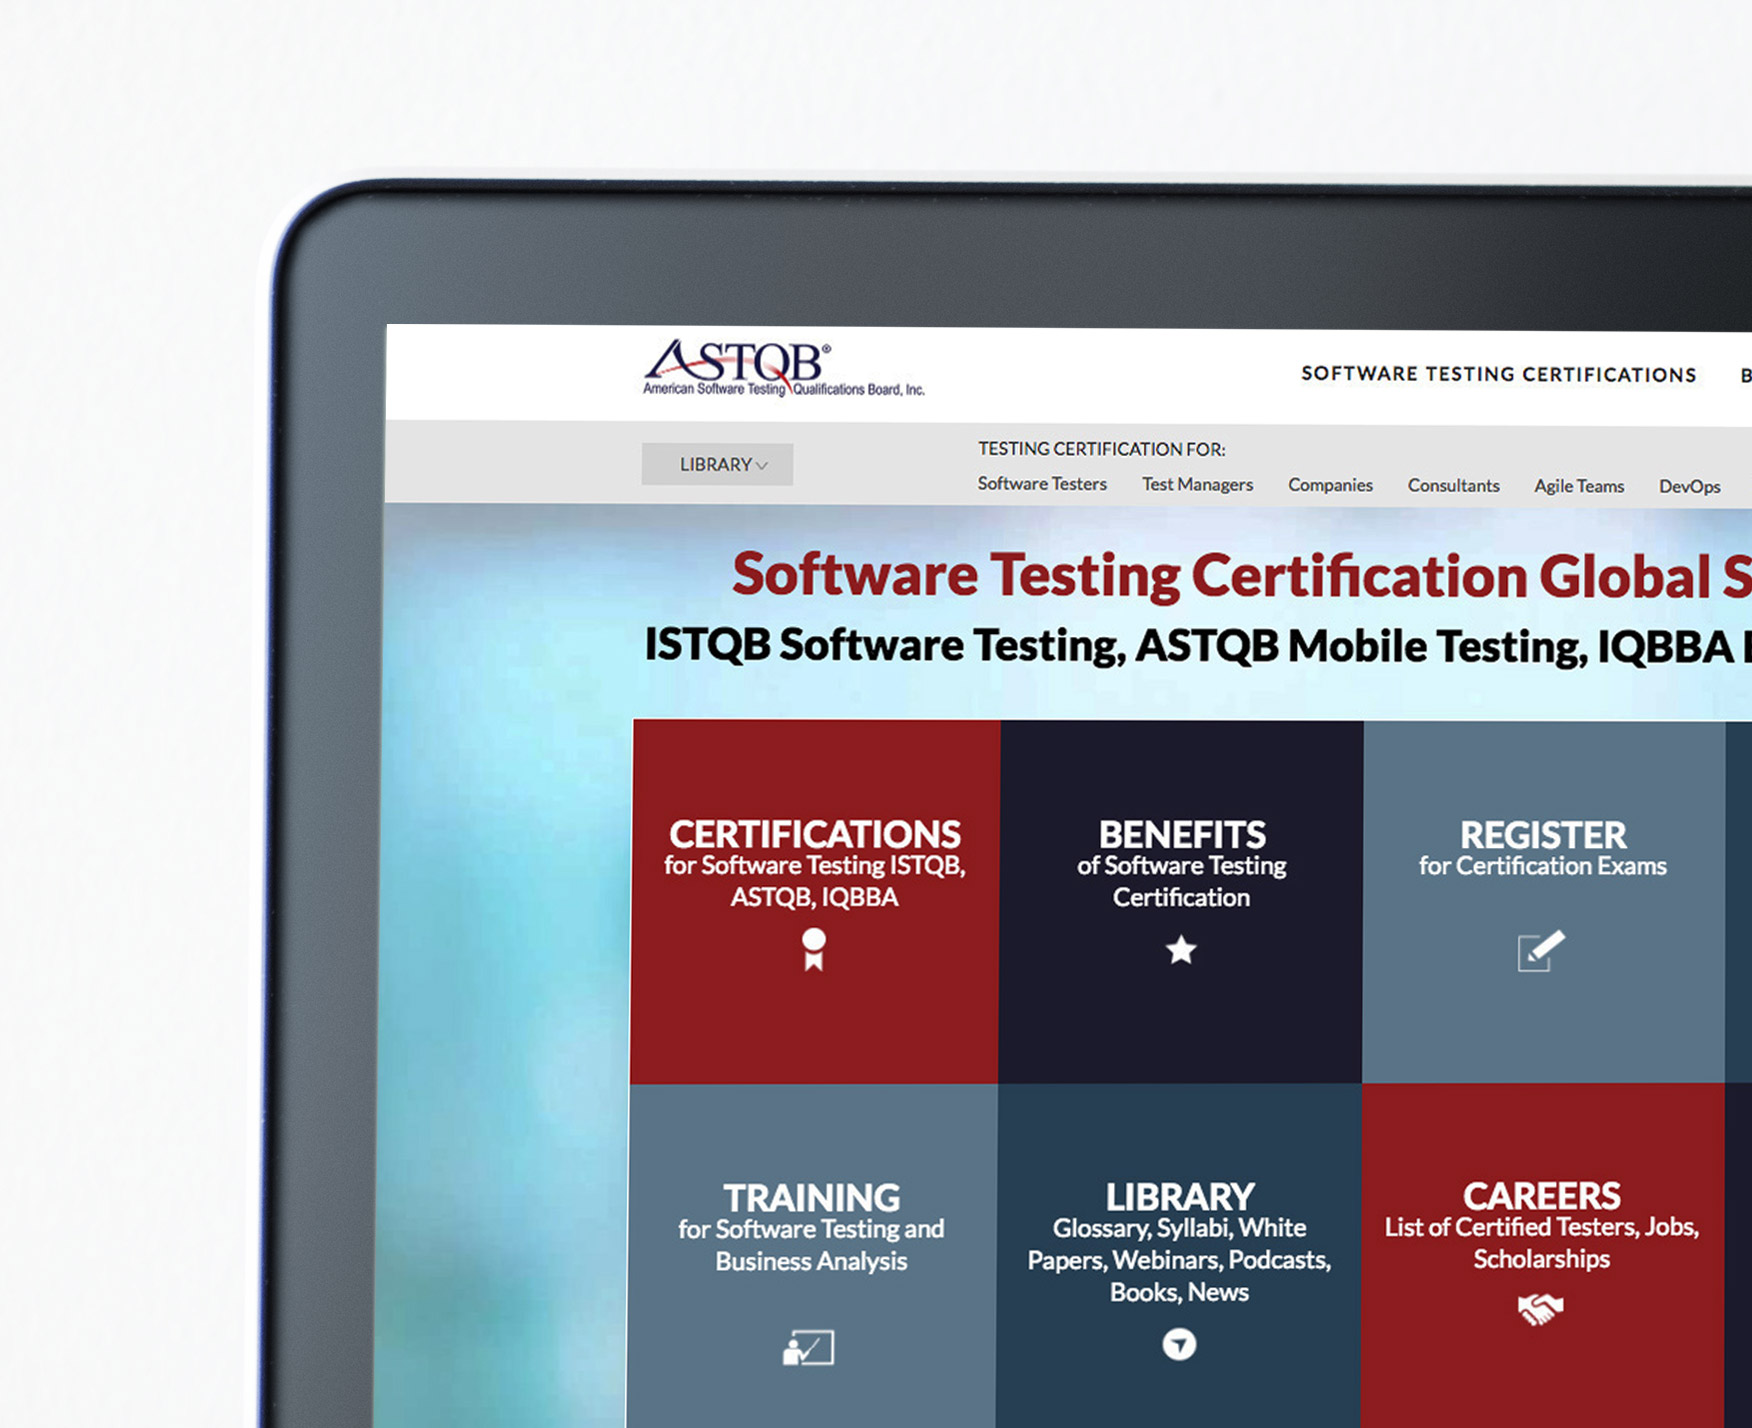The height and width of the screenshot is (1428, 1752).
Task: Click the BENEFITS tile heading
Action: 1182,835
